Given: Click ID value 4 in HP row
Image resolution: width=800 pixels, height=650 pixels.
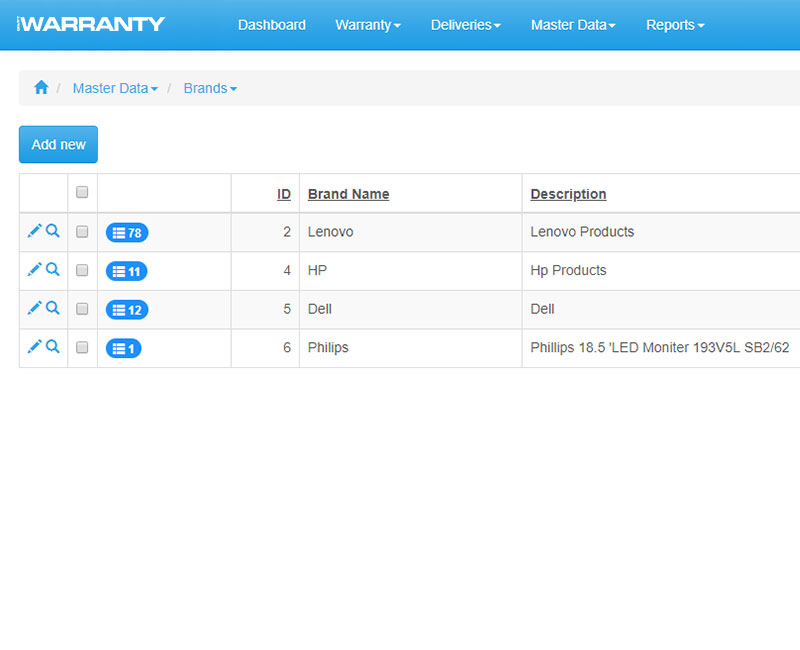Looking at the screenshot, I should [x=287, y=270].
